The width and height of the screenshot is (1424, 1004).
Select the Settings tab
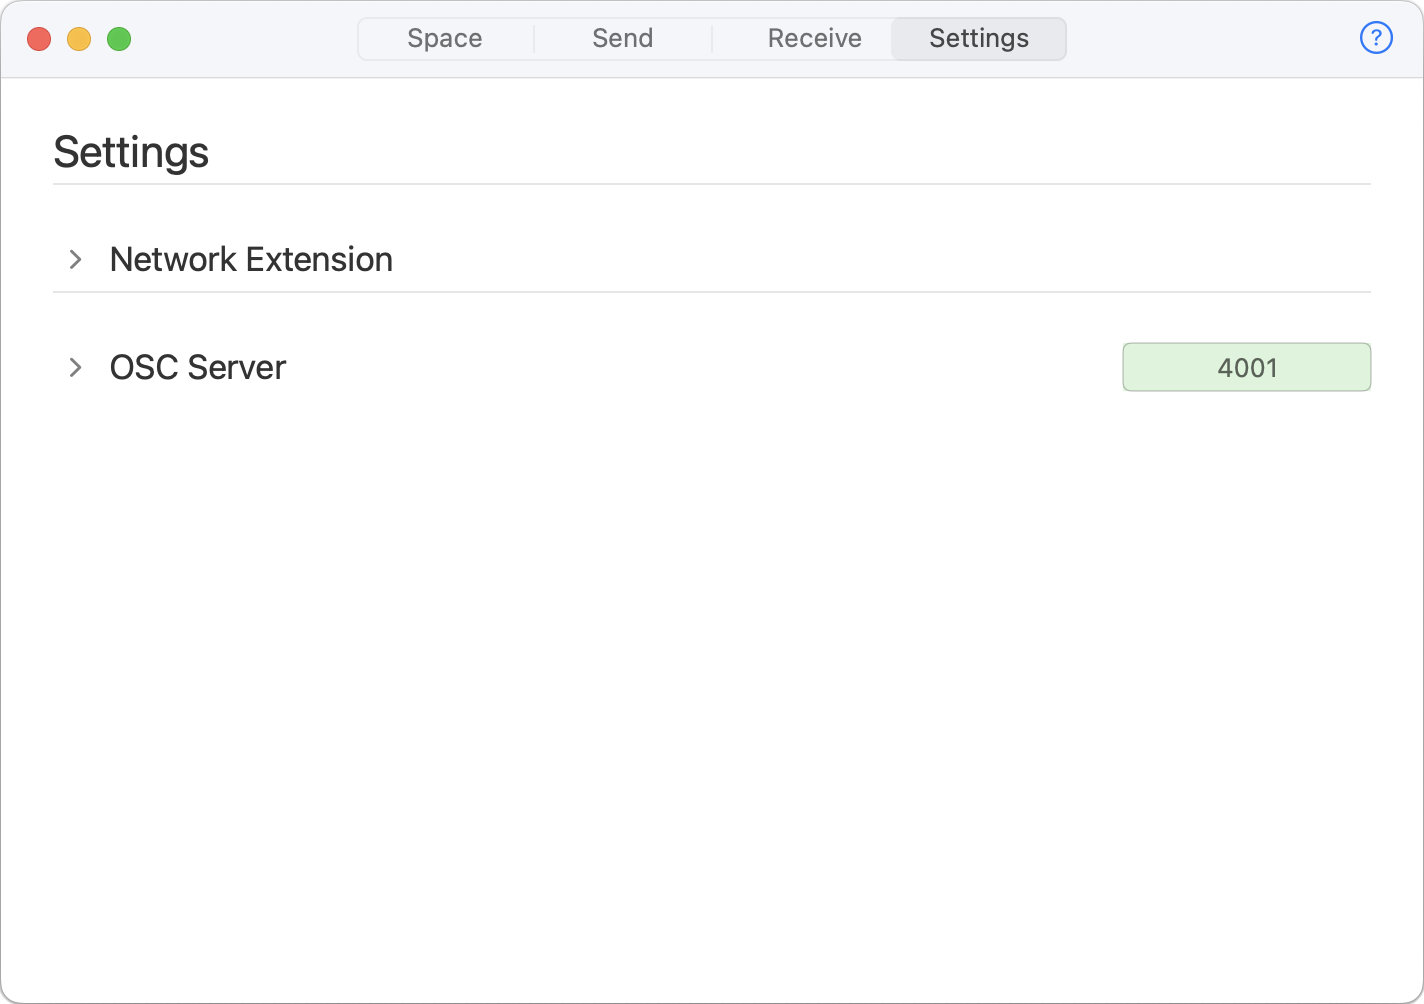(x=978, y=39)
